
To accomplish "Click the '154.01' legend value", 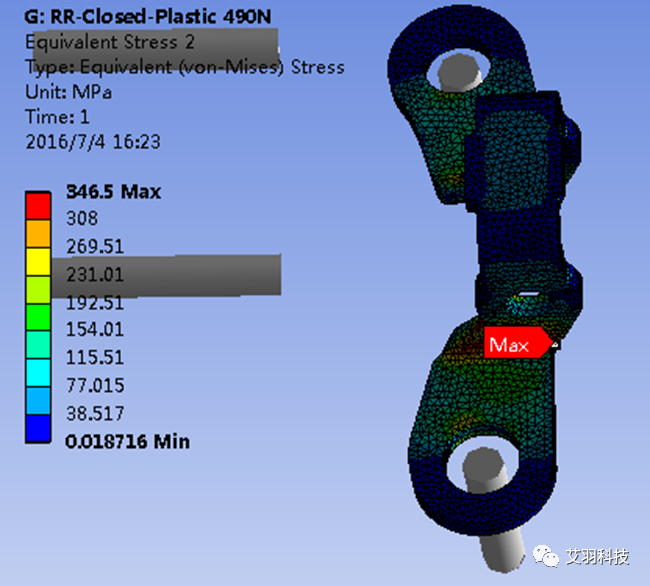I will [x=95, y=330].
